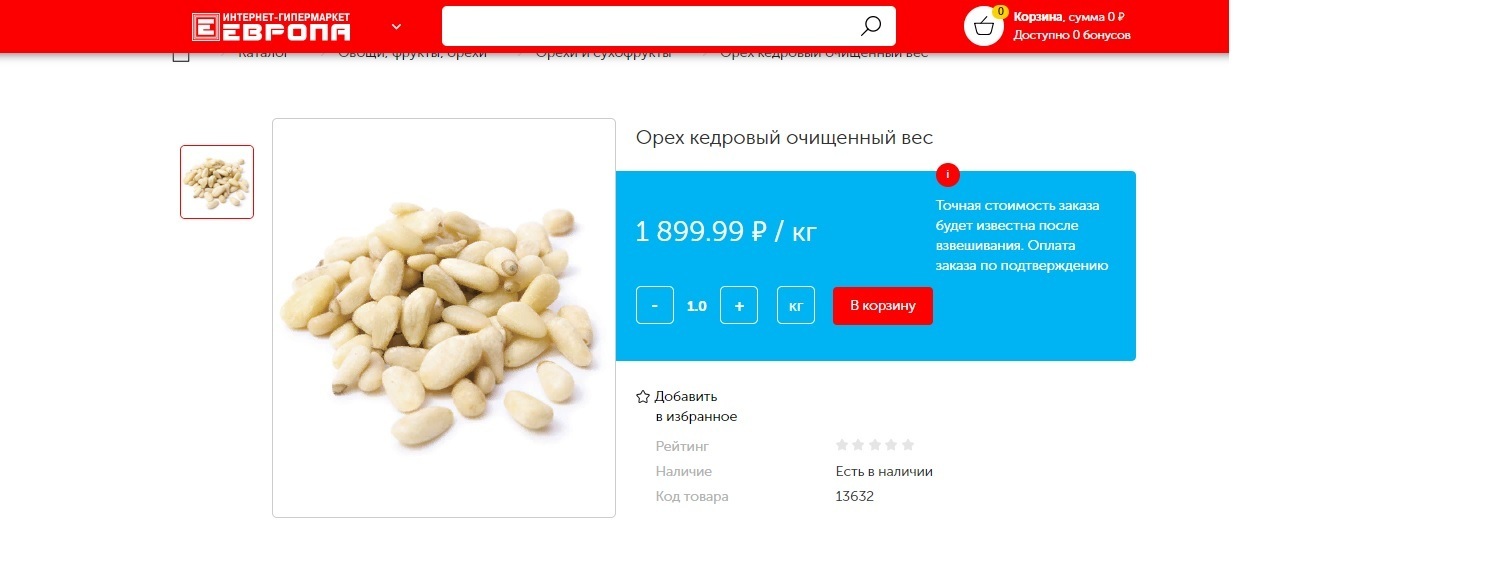Expand the chevron dropdown beside the logo
Viewport: 1510px width, 579px height.
396,27
